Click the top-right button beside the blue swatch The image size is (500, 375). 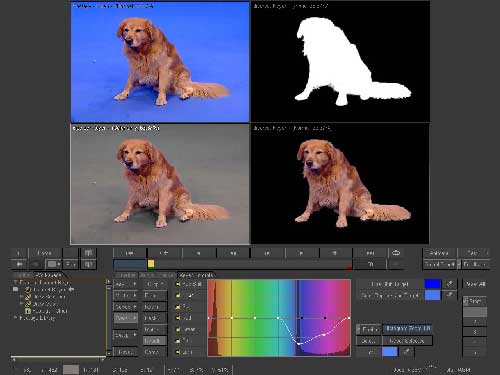pos(475,284)
